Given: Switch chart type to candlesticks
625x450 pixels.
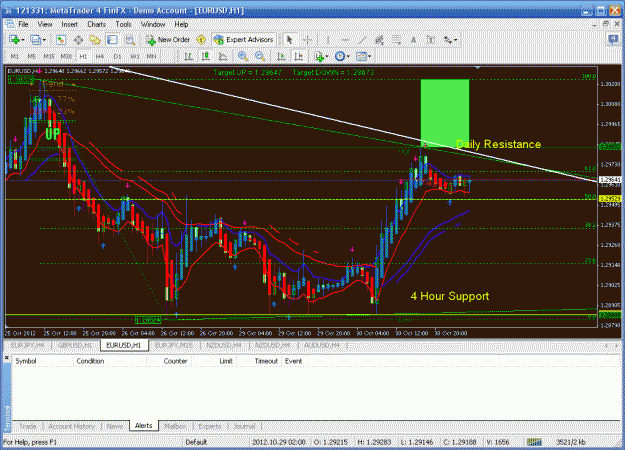Looking at the screenshot, I should [x=206, y=56].
